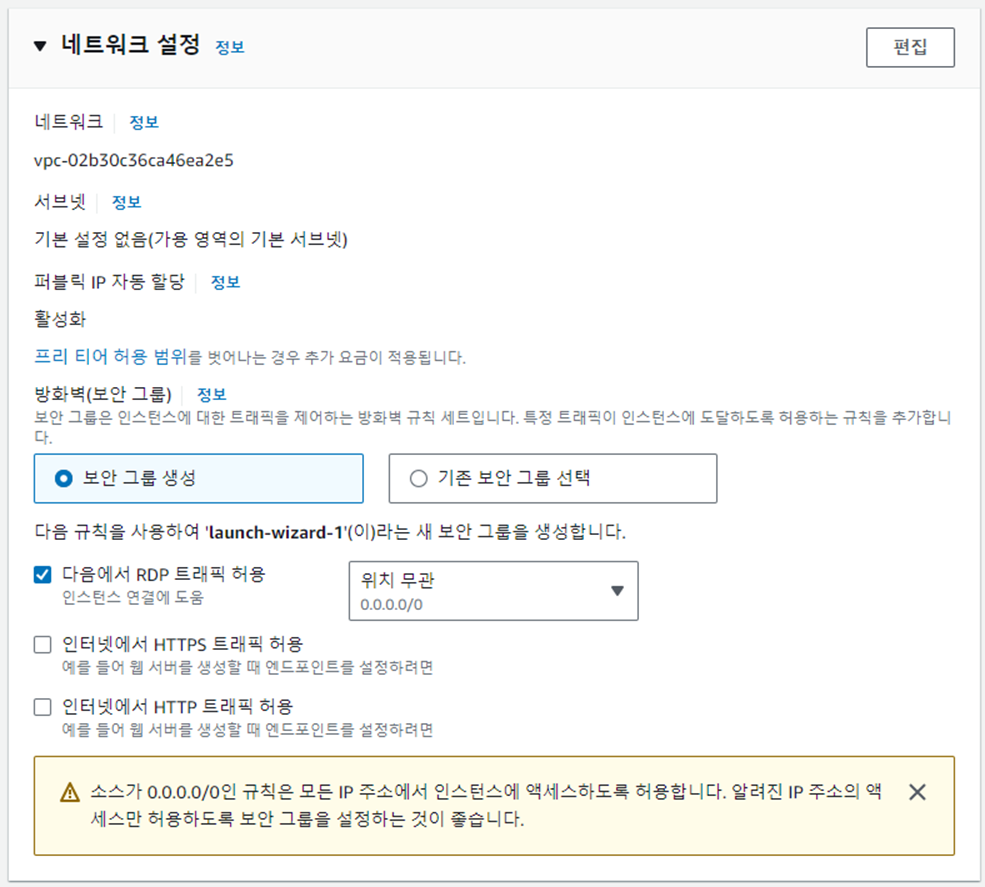This screenshot has height=887, width=985.
Task: Enable 인터넷에서 HTTP 트래픽 허용 checkbox
Action: click(43, 707)
